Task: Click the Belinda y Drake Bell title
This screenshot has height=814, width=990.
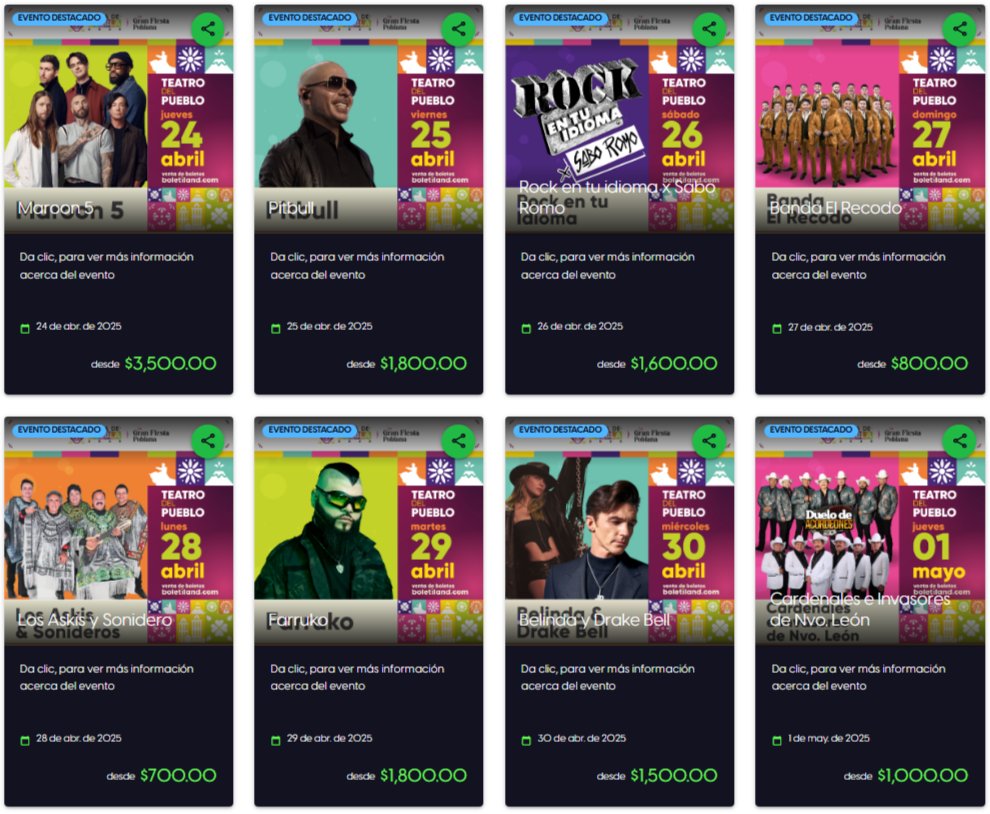Action: pyautogui.click(x=593, y=619)
